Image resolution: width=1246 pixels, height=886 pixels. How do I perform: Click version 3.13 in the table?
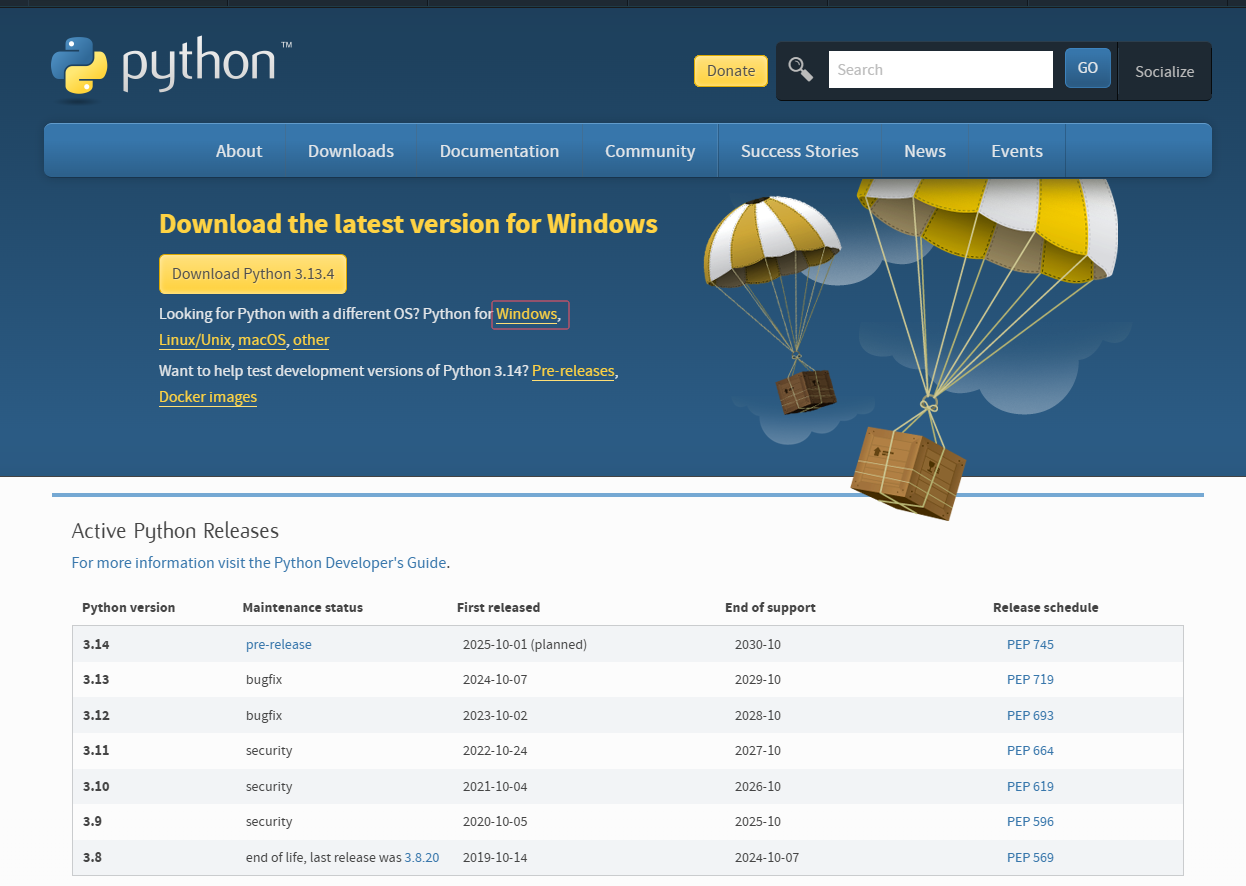[96, 680]
